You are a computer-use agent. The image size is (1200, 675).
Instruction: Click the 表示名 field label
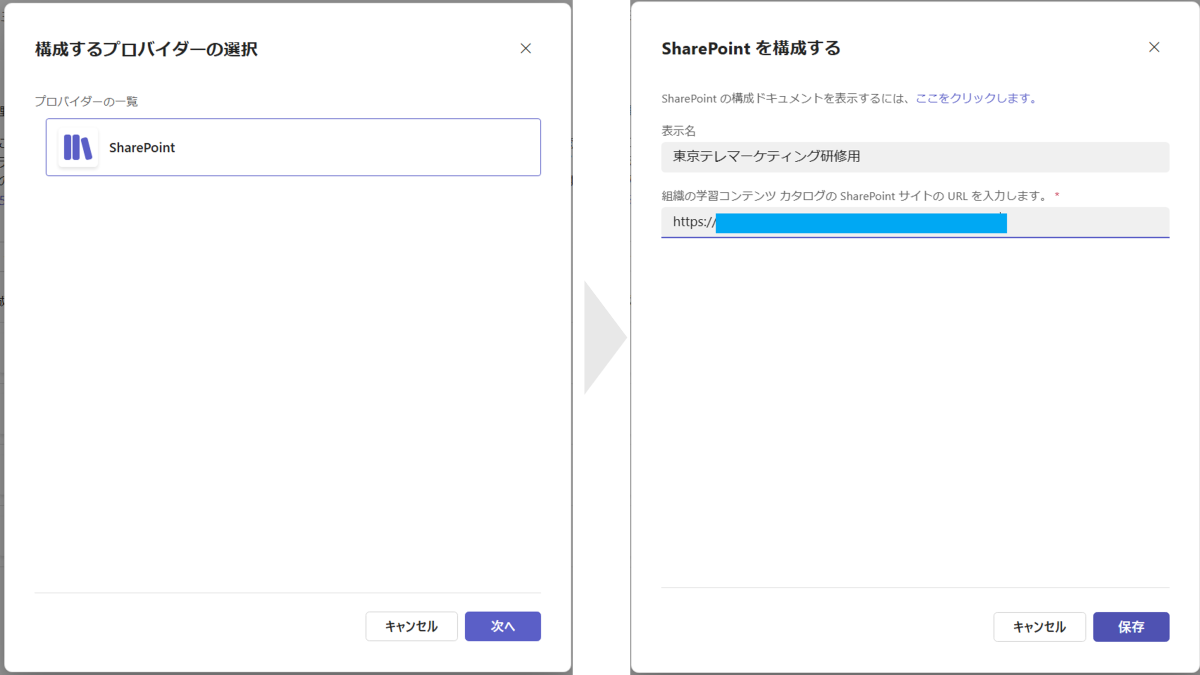pyautogui.click(x=678, y=131)
